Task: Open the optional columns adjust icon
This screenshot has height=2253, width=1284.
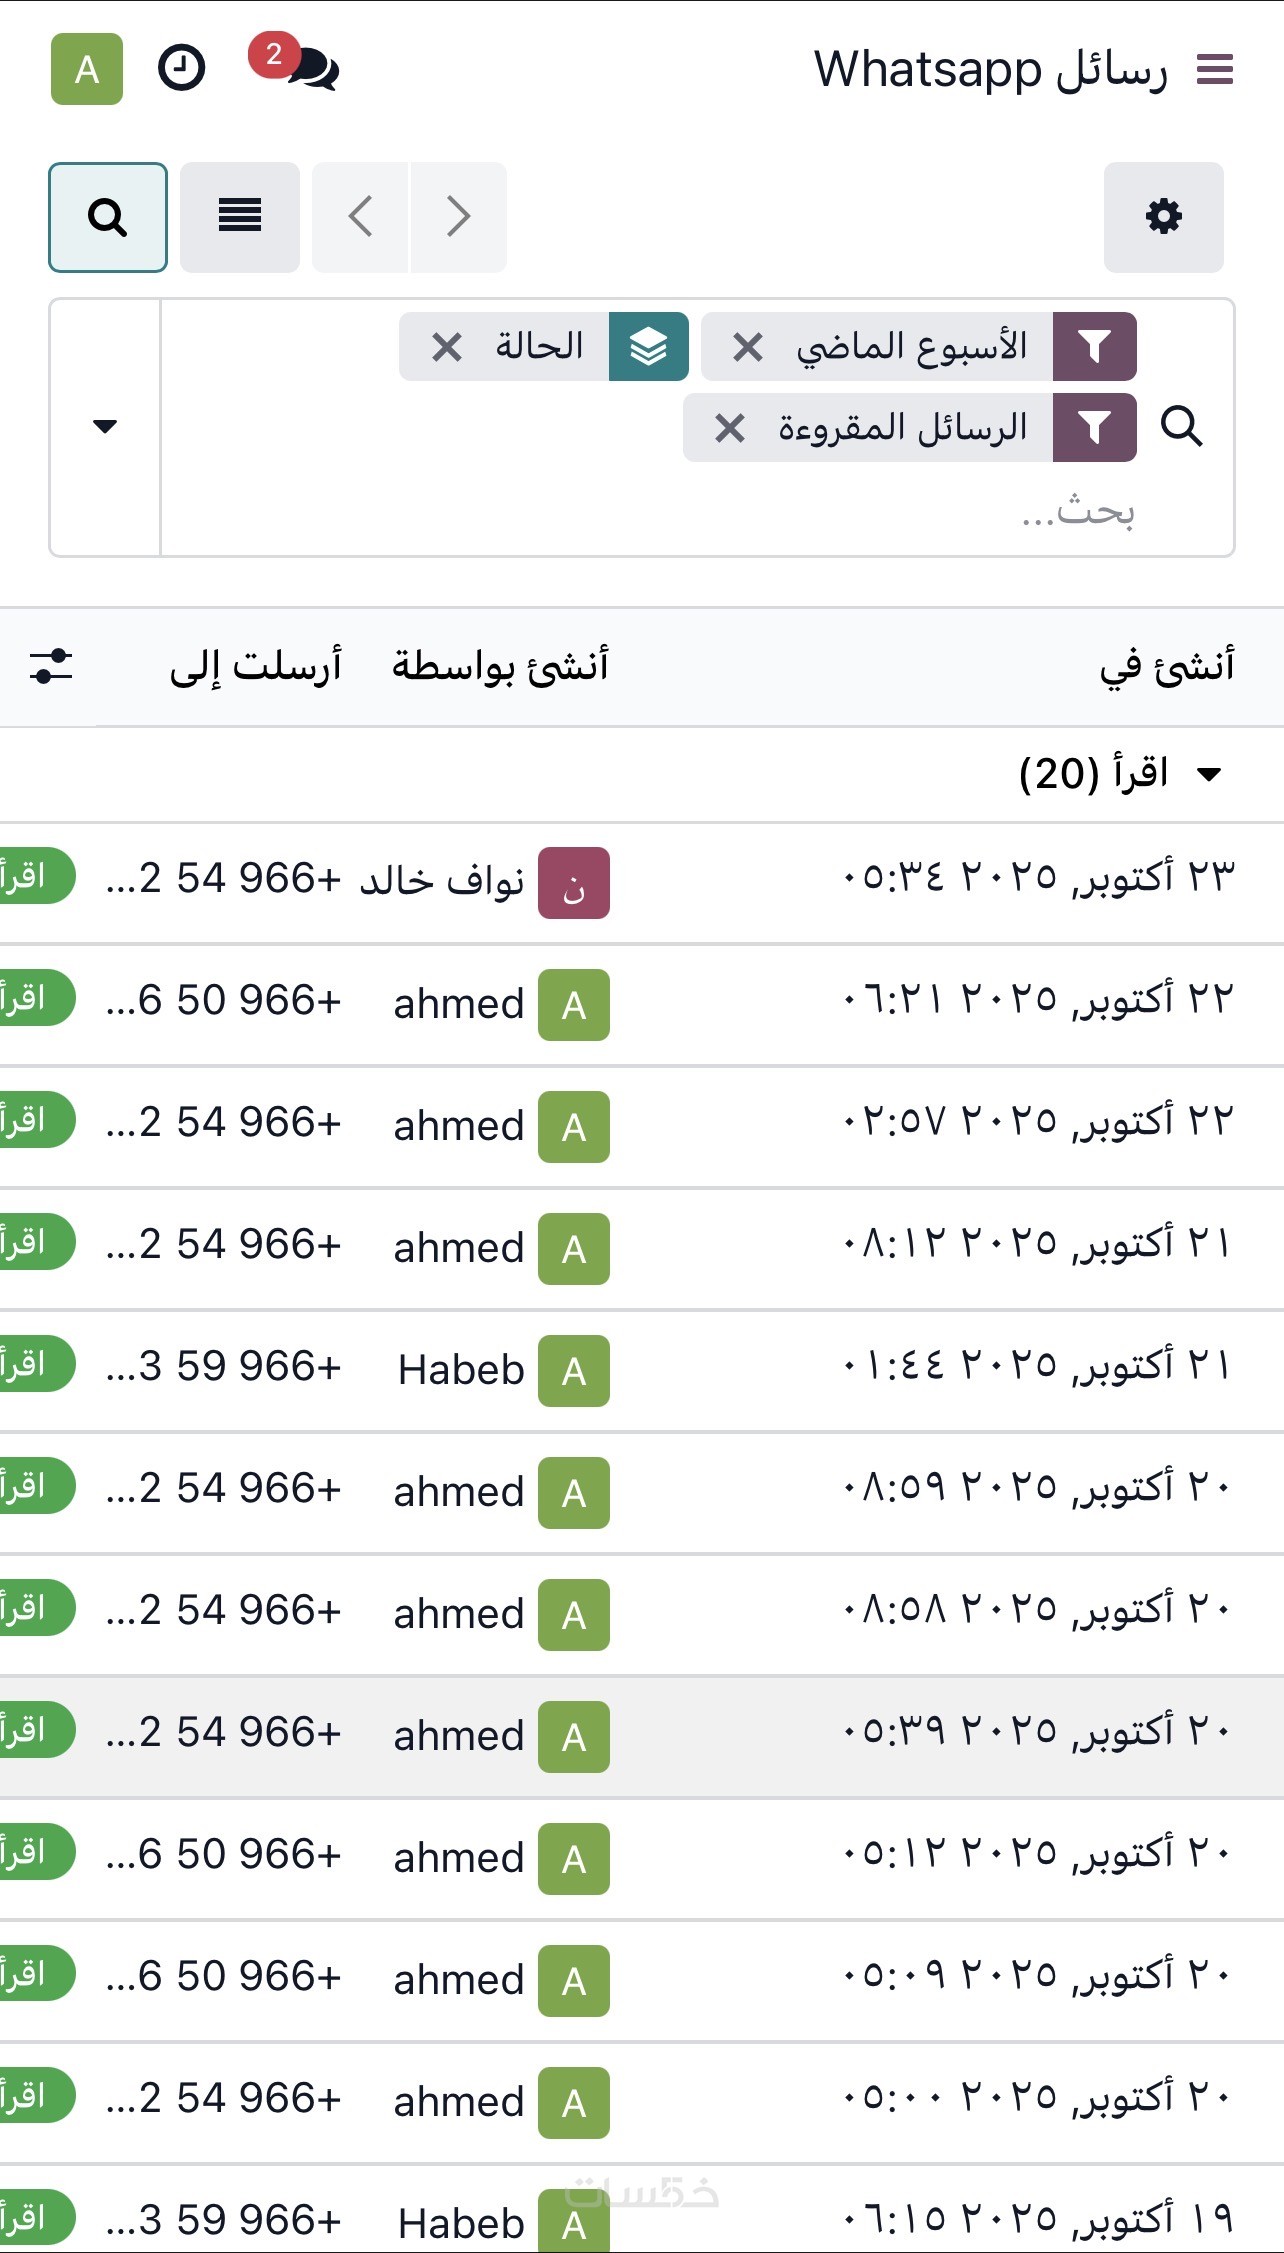Action: [x=51, y=666]
